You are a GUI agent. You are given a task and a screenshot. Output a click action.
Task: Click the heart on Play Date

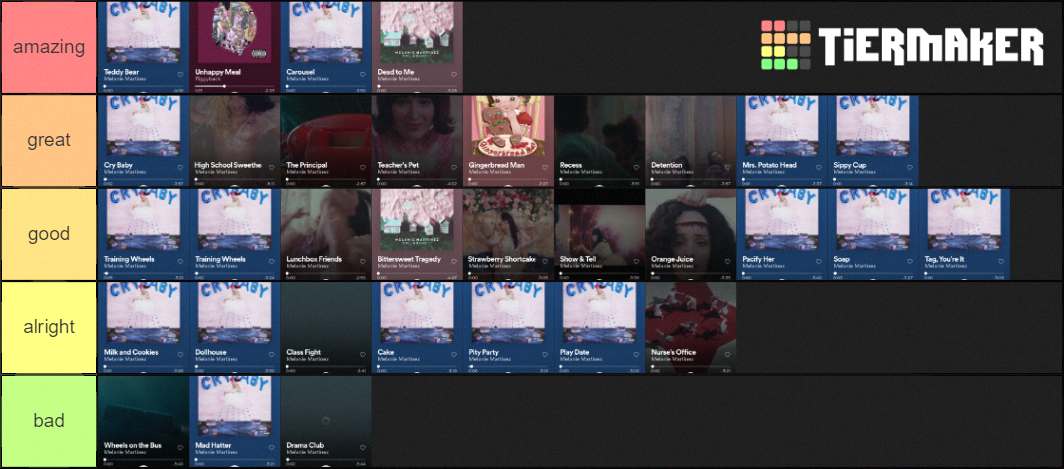point(635,354)
